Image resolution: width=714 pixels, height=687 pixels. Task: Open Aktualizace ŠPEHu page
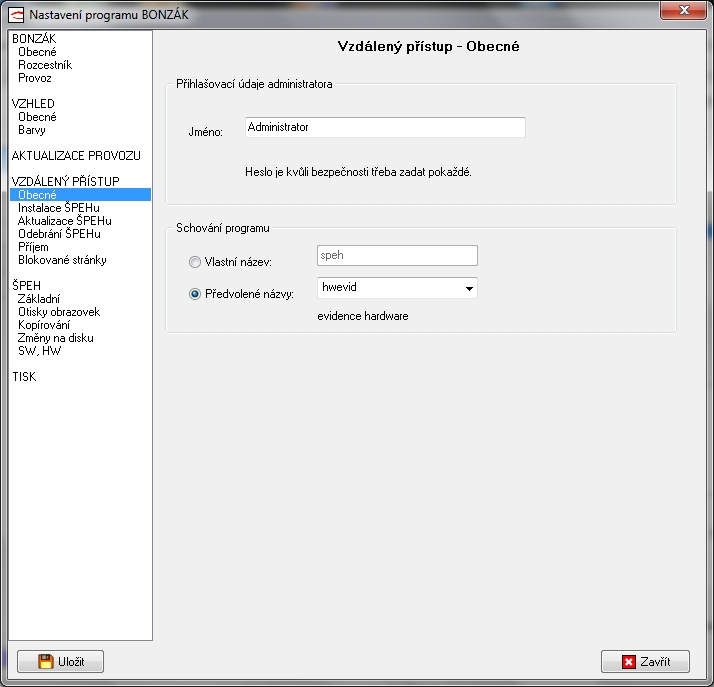[x=65, y=221]
